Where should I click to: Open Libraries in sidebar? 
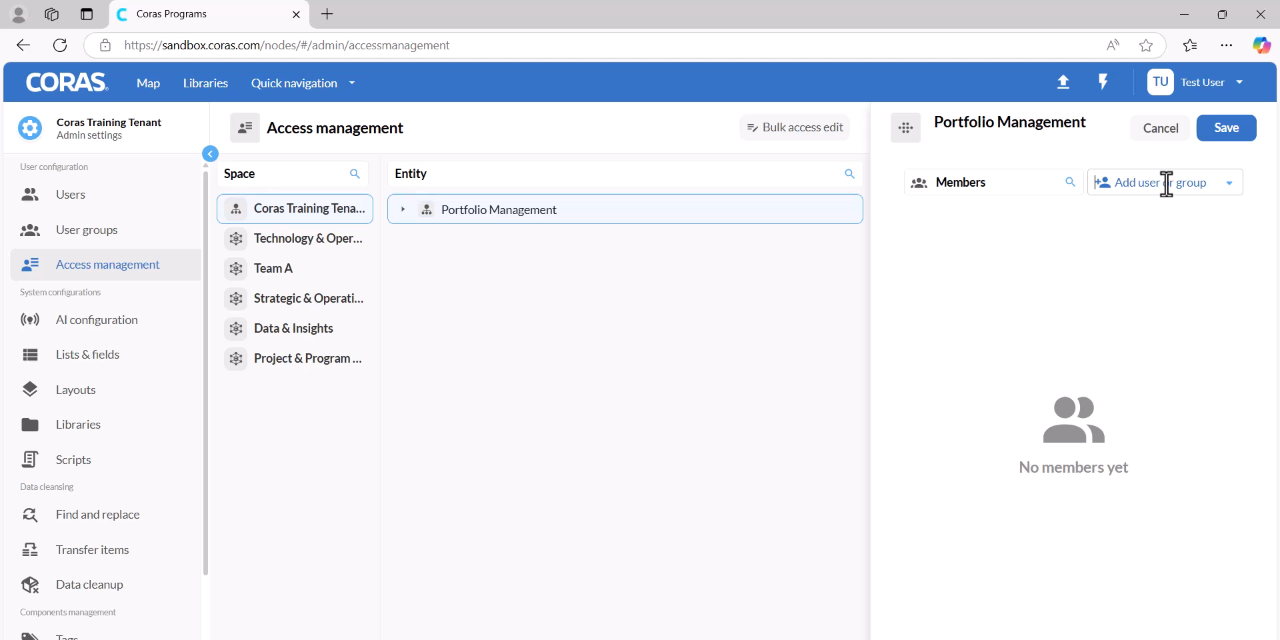(x=106, y=425)
